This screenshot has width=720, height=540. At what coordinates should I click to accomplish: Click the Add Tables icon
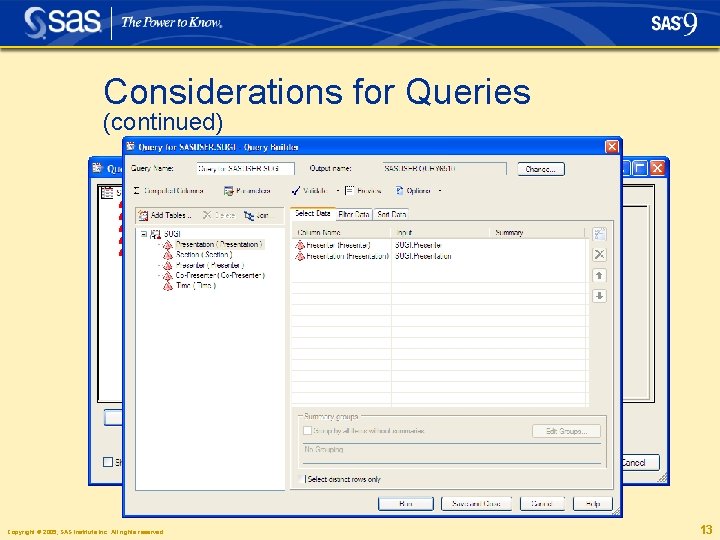click(x=143, y=215)
